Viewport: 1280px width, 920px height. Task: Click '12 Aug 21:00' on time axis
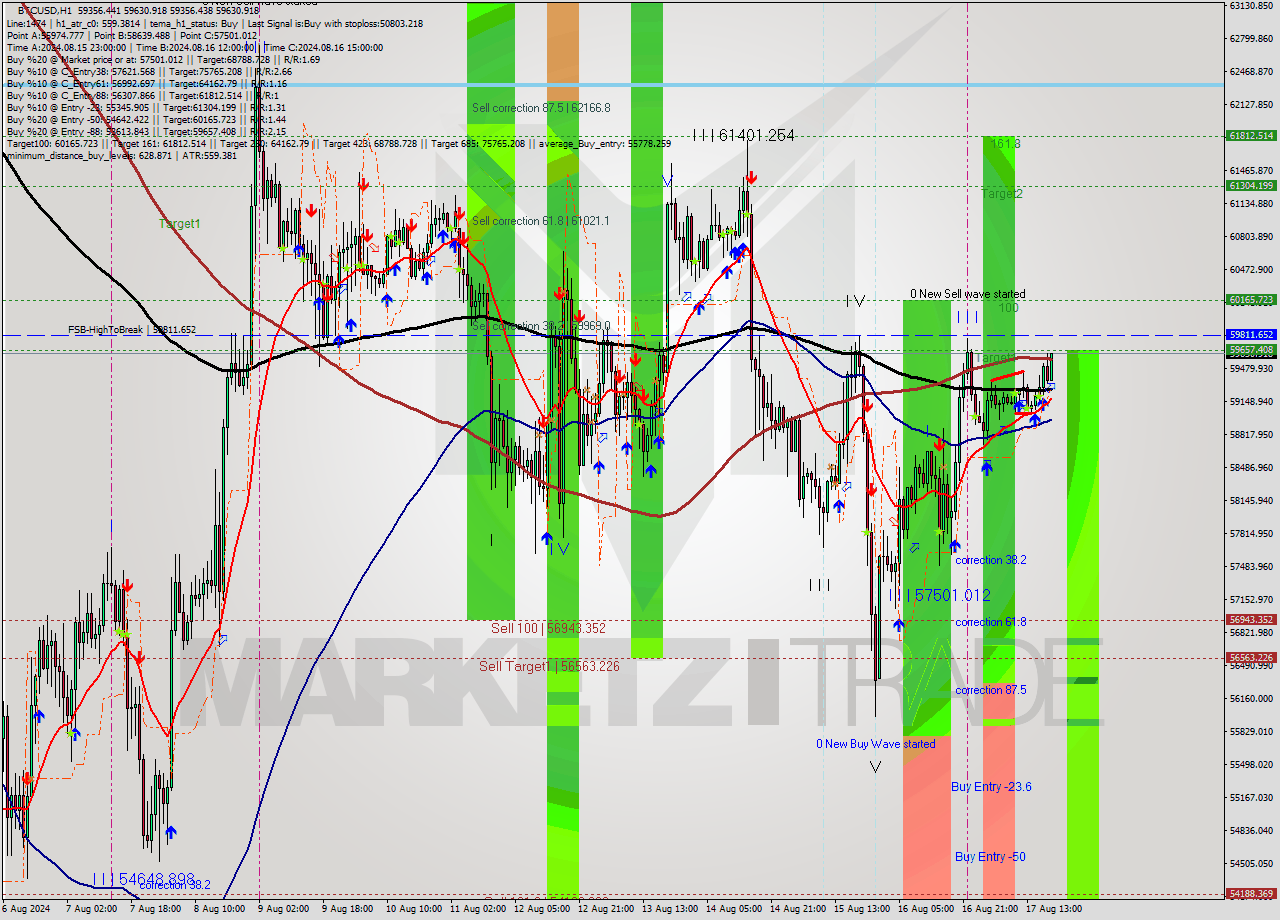pyautogui.click(x=606, y=909)
